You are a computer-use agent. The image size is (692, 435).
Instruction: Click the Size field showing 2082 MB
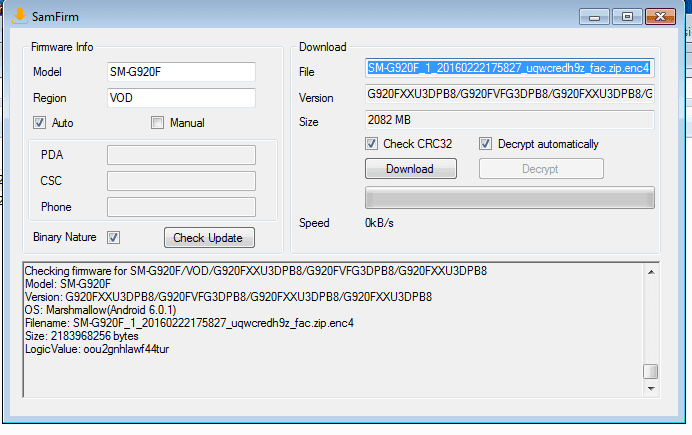tap(509, 120)
